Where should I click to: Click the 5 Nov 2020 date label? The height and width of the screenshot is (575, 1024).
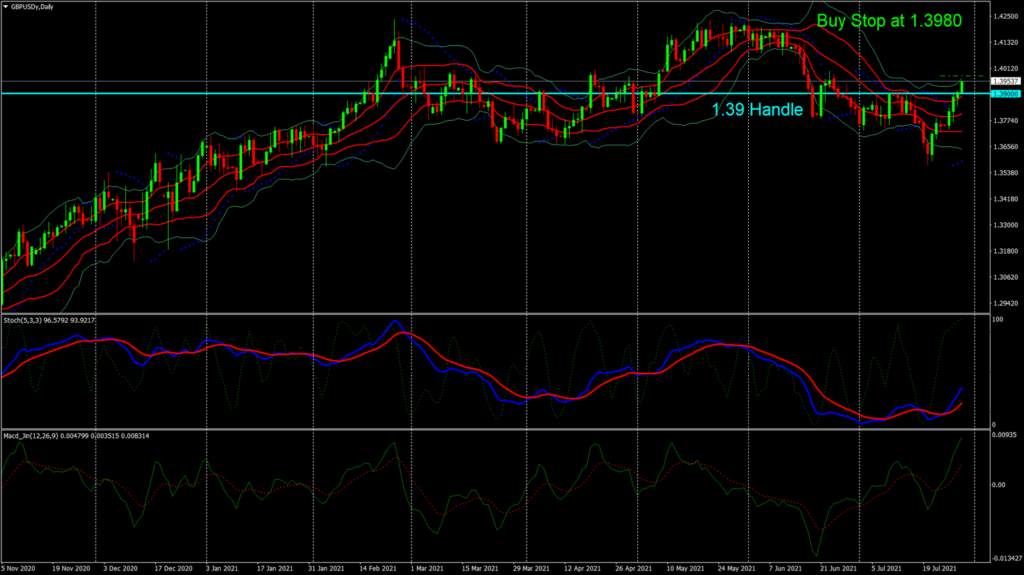pyautogui.click(x=18, y=568)
